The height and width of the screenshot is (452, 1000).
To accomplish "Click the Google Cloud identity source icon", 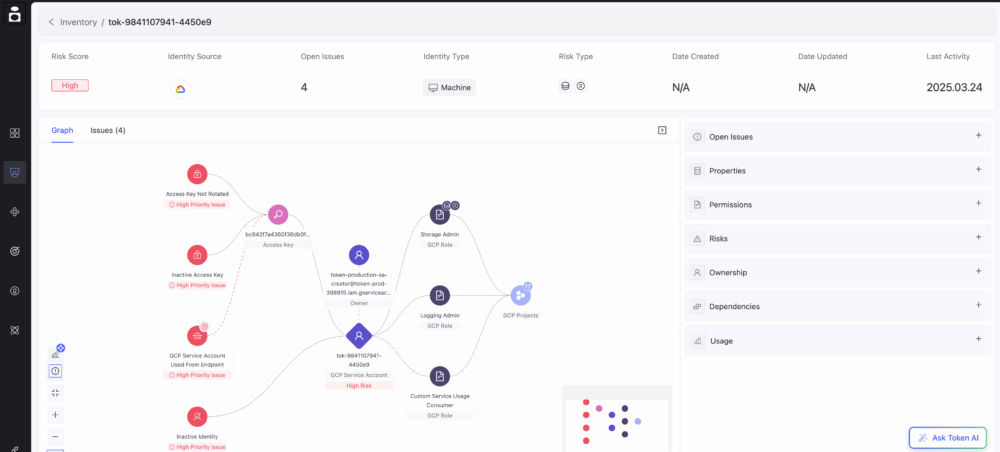I will click(x=180, y=89).
